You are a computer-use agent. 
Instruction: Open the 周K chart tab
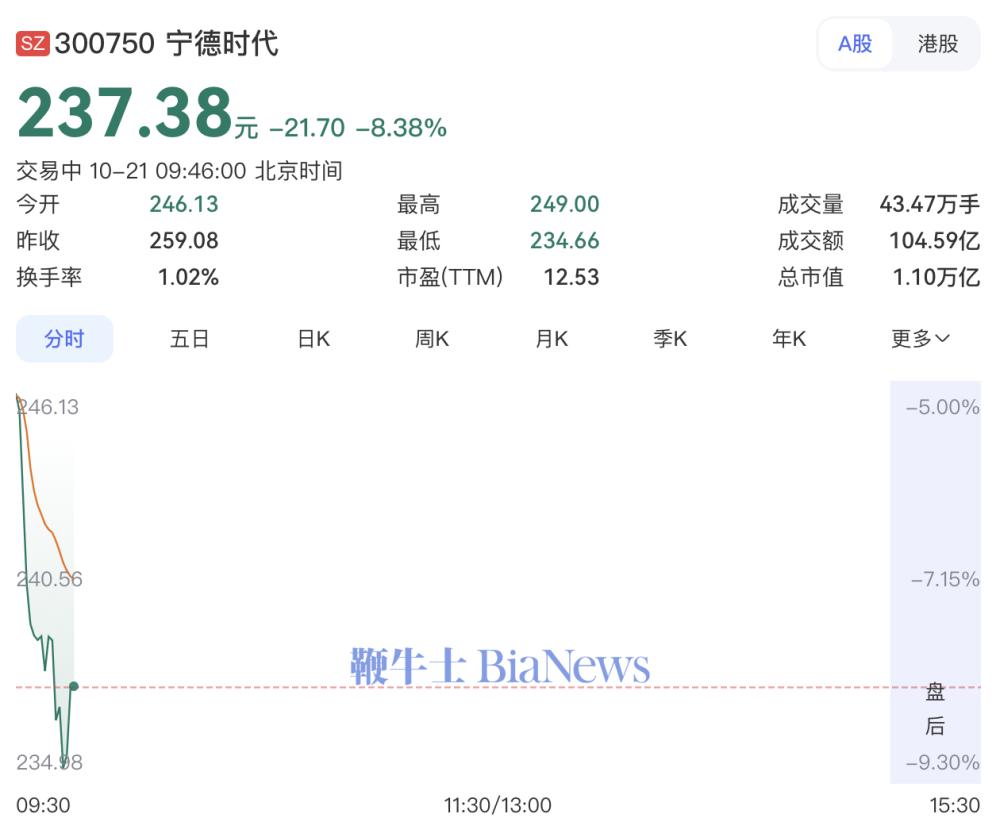[432, 338]
